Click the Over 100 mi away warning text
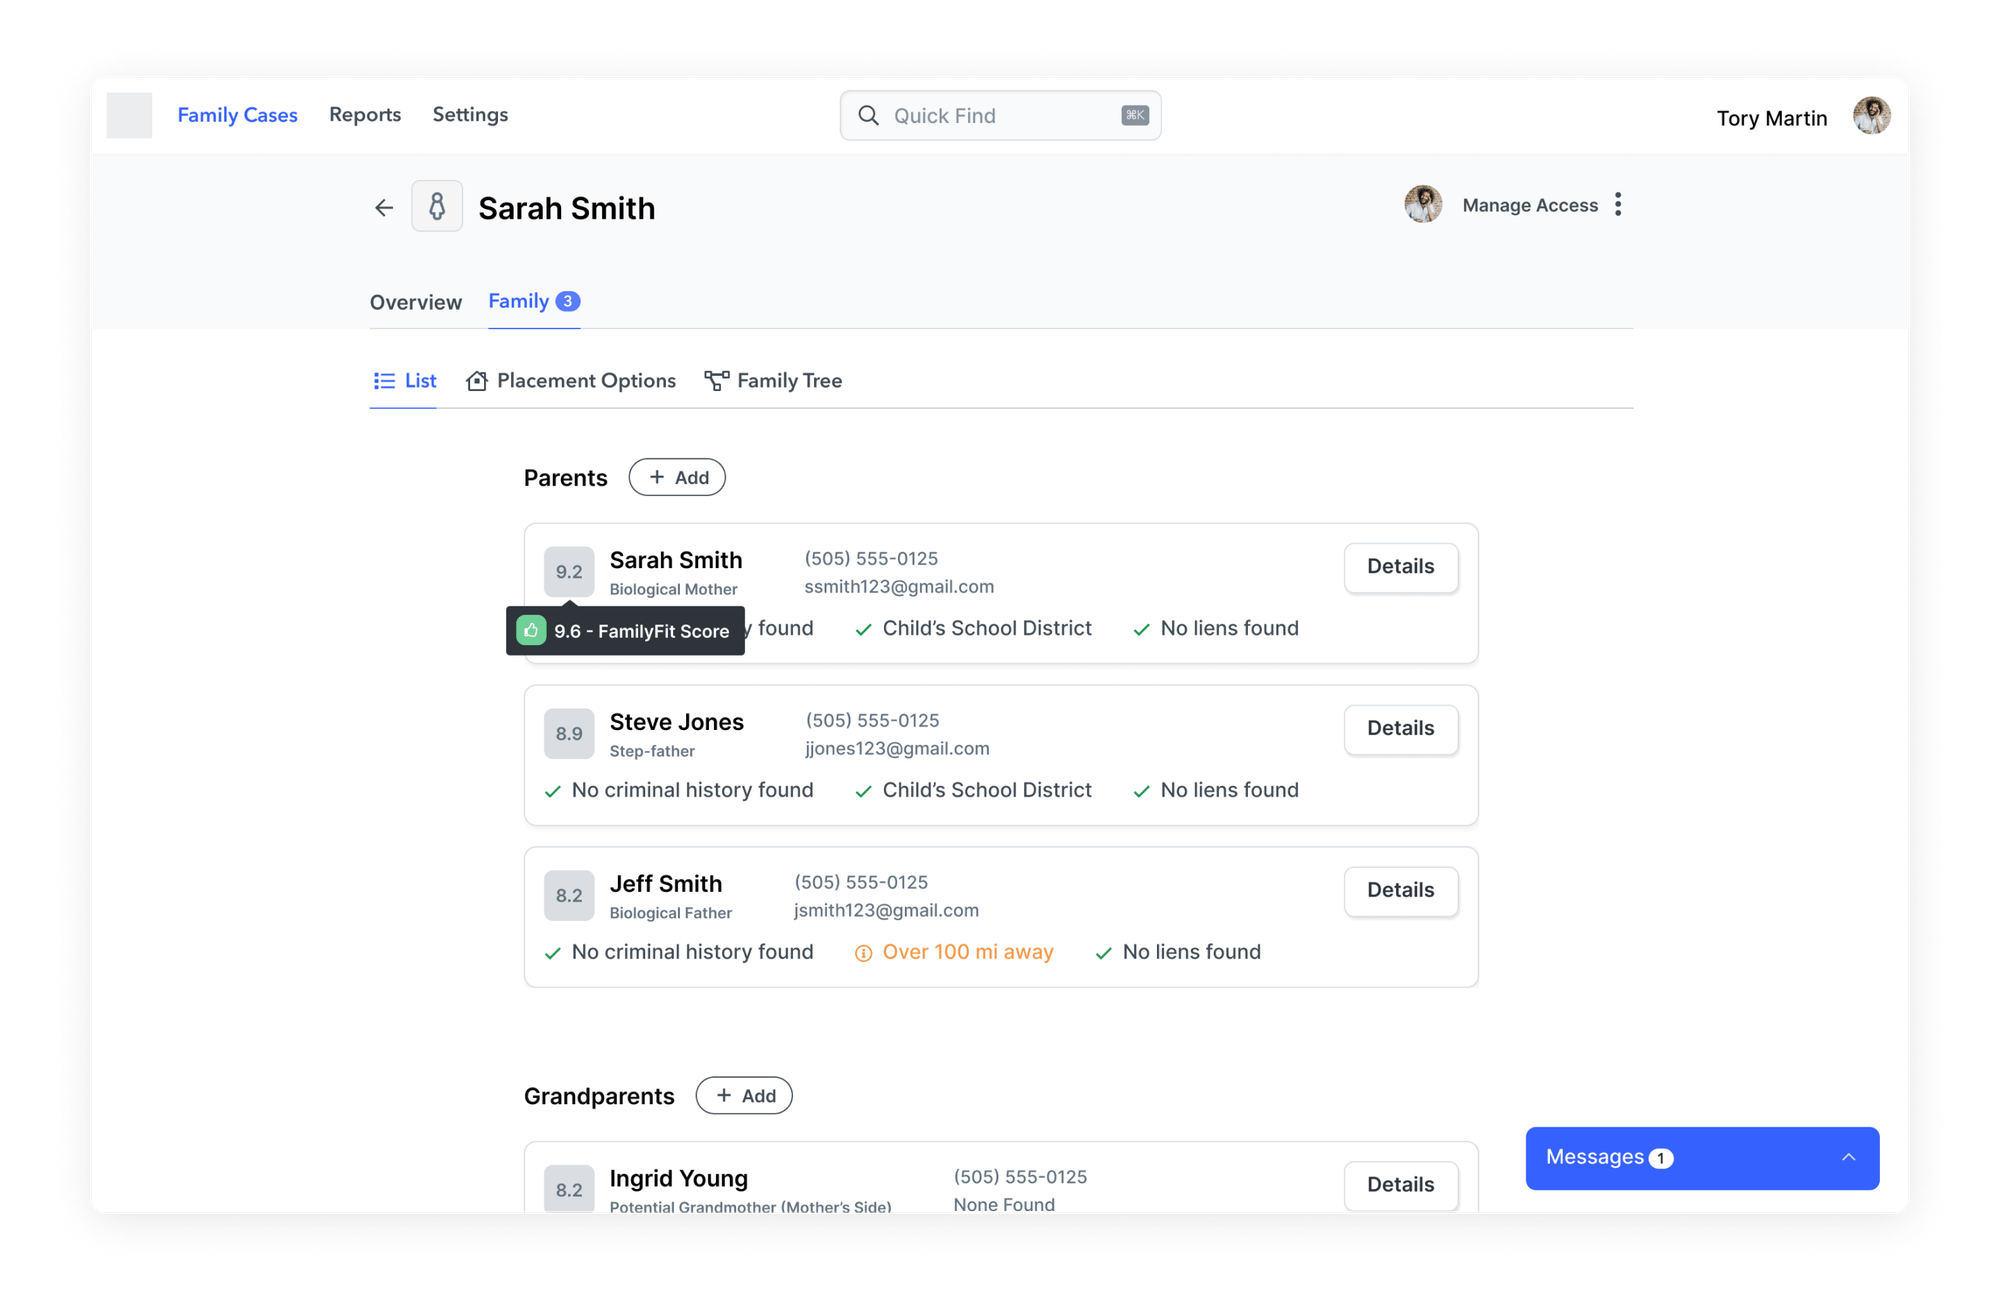The image size is (2000, 1296). pyautogui.click(x=968, y=952)
